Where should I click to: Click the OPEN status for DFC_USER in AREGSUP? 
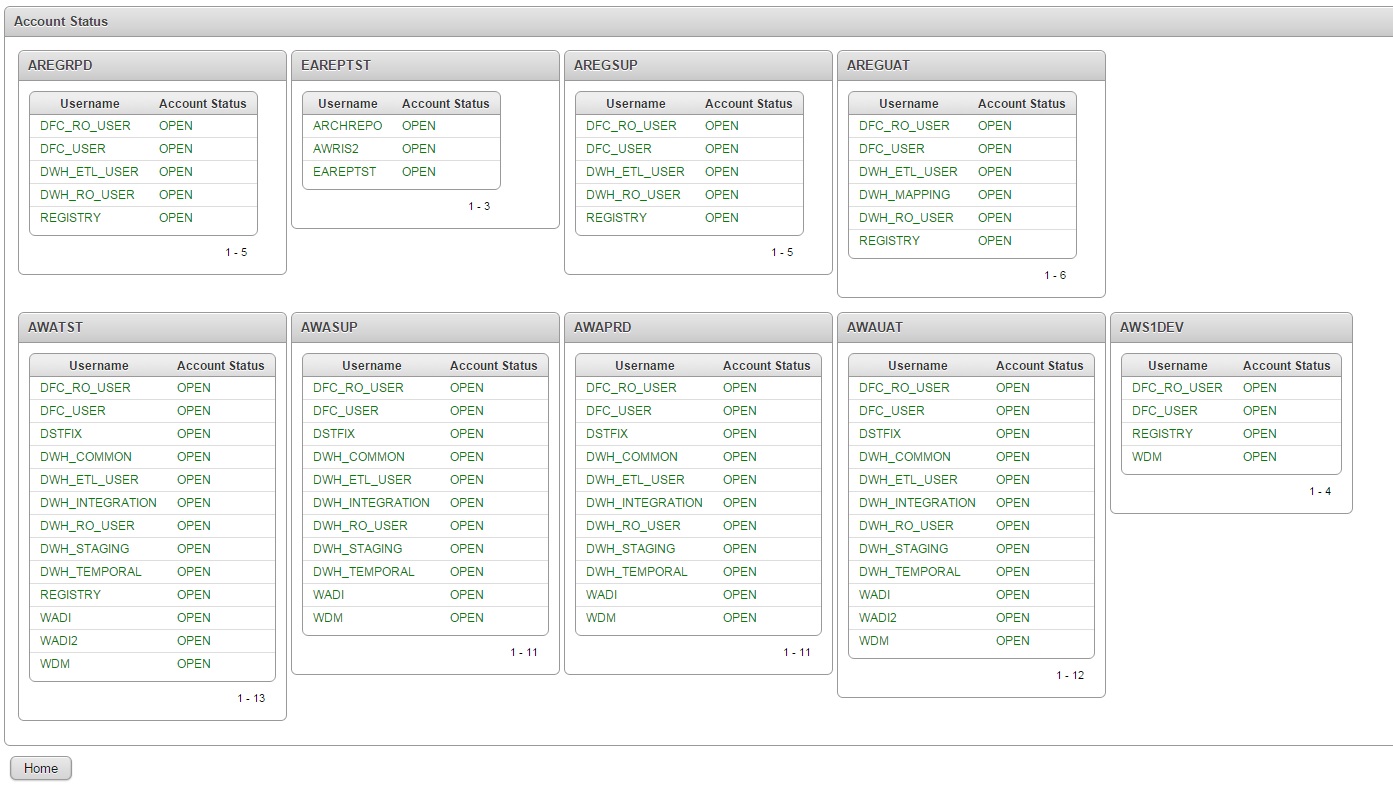(722, 148)
